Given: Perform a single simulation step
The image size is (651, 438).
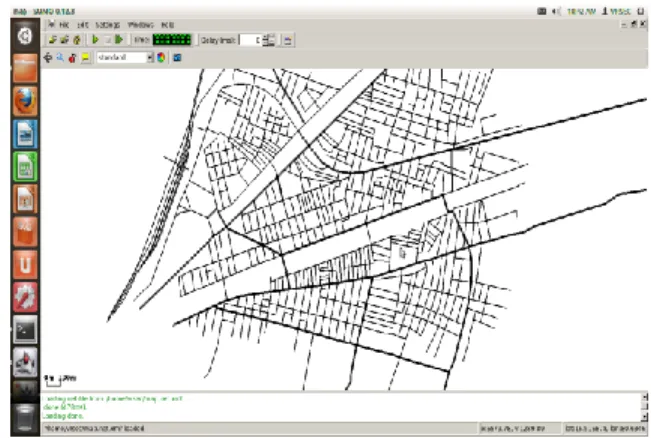Looking at the screenshot, I should (119, 39).
